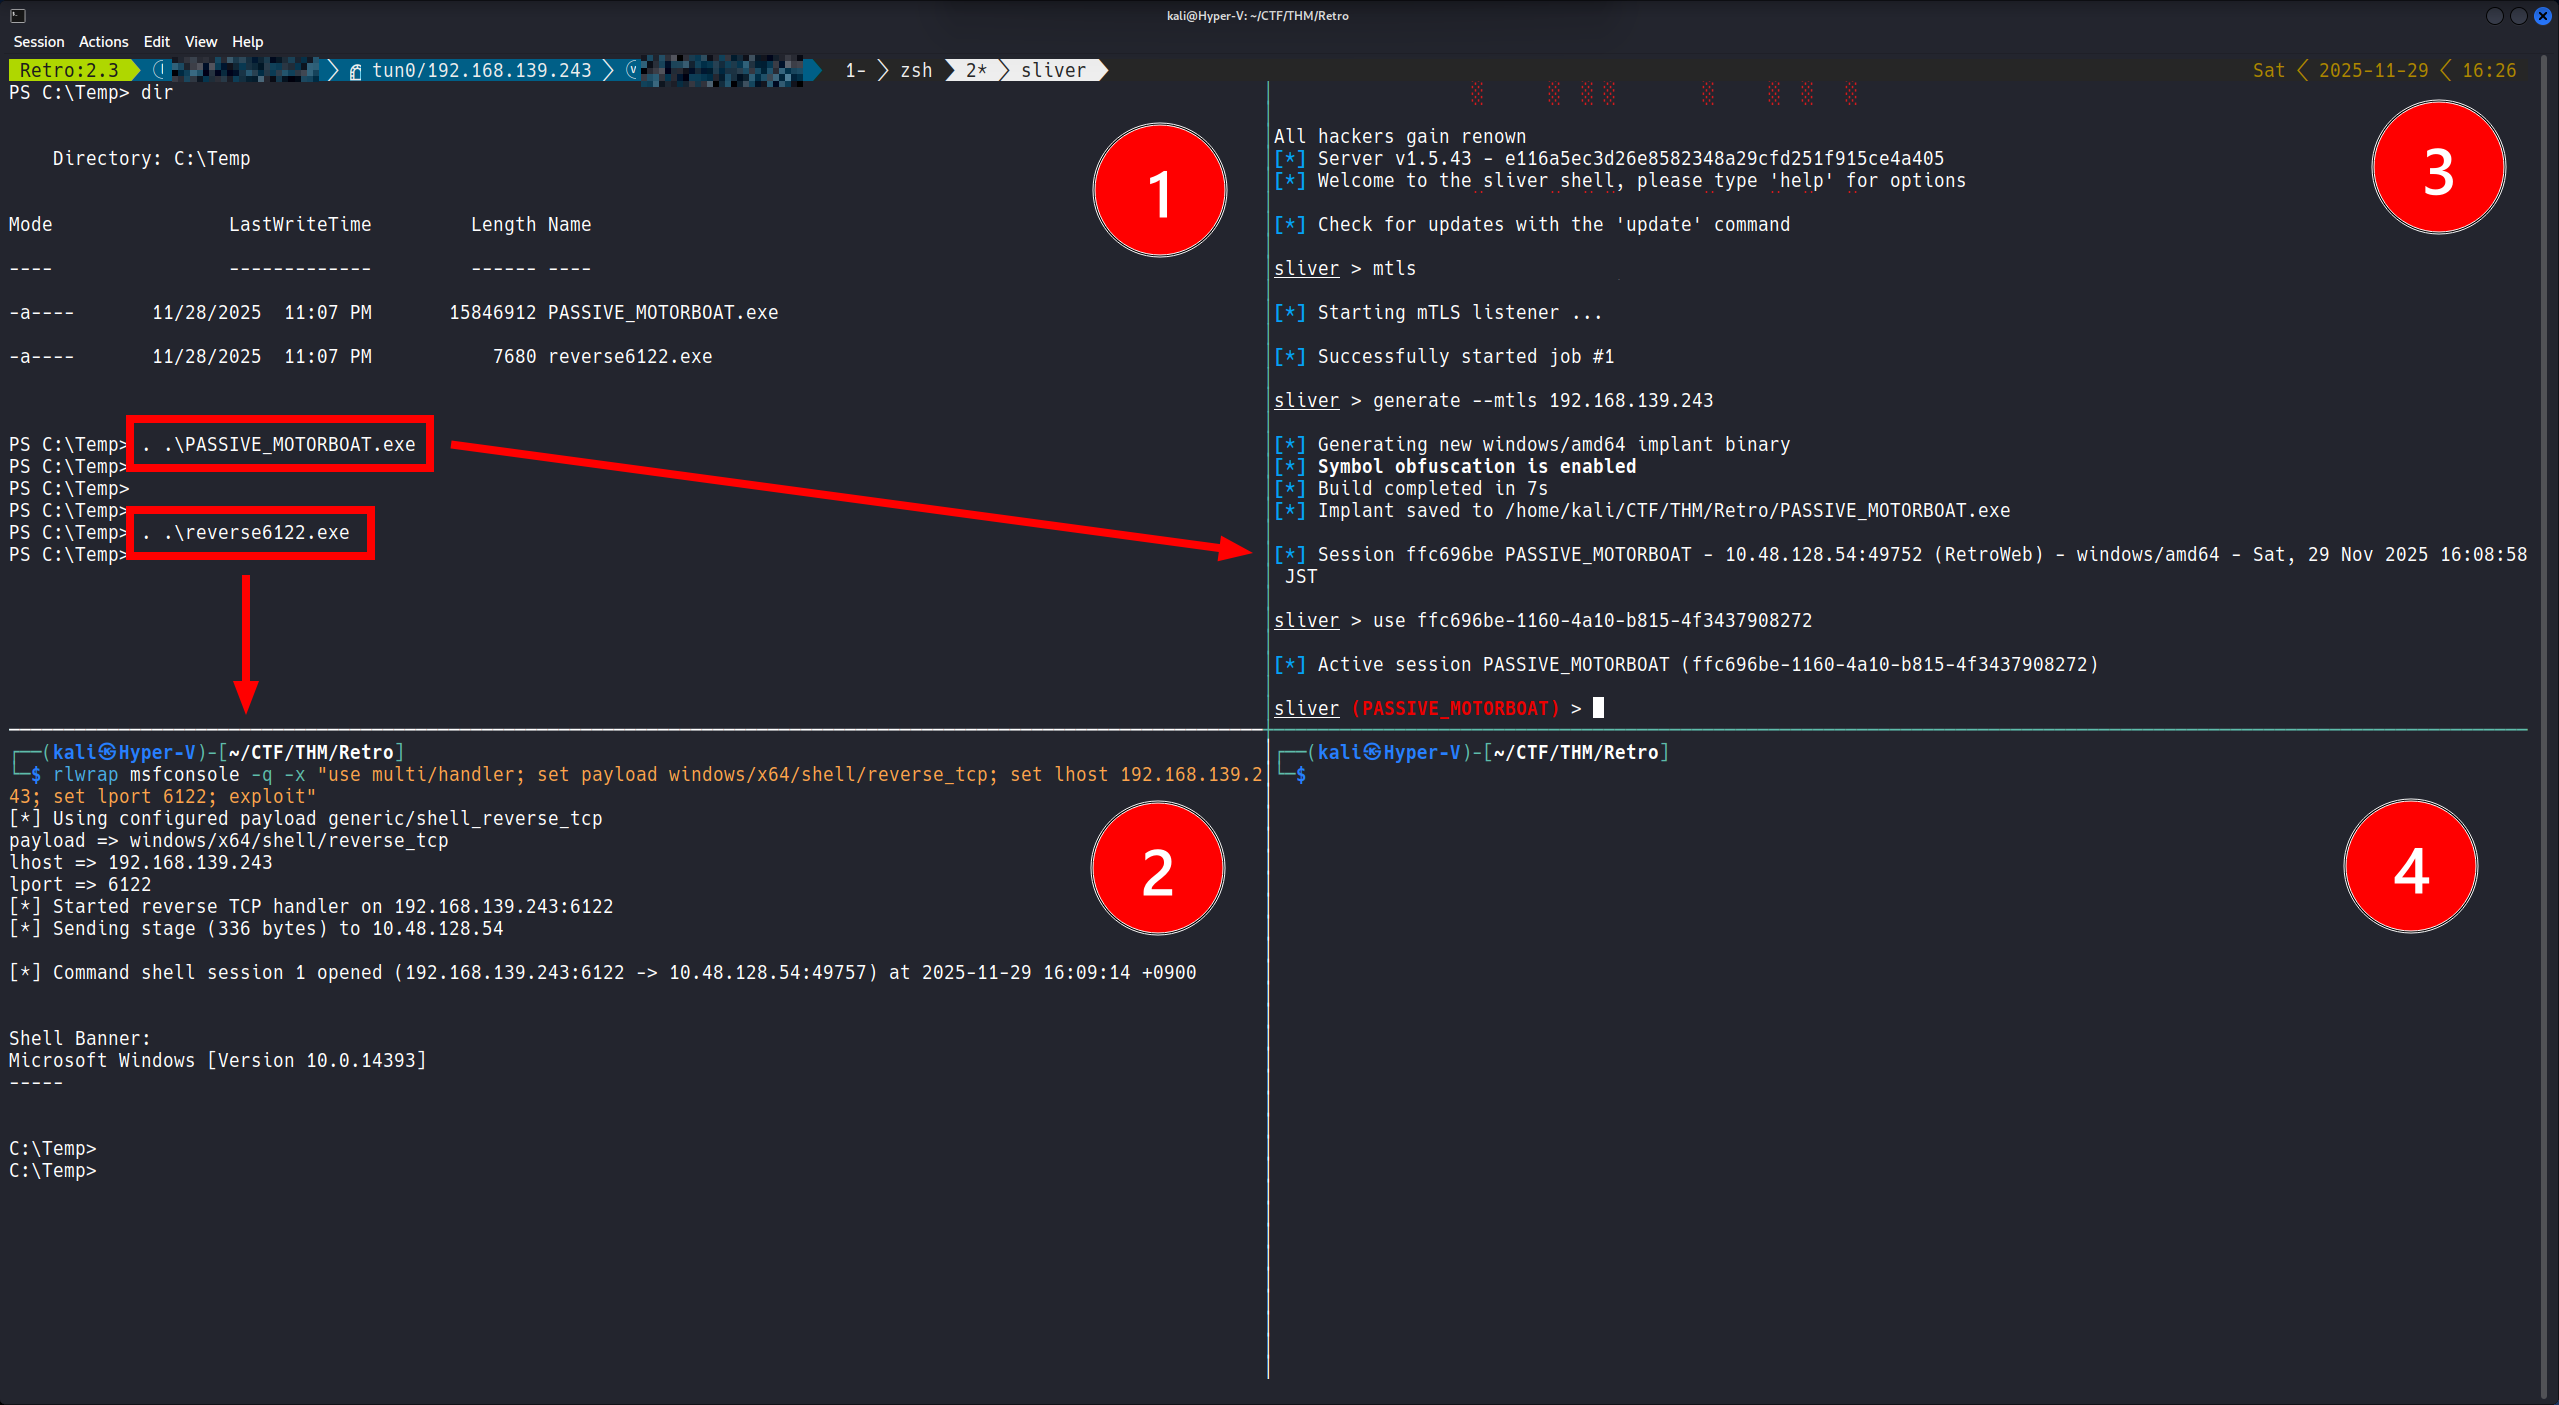This screenshot has width=2559, height=1405.
Task: Click the maximize window circle button
Action: pos(2518,15)
